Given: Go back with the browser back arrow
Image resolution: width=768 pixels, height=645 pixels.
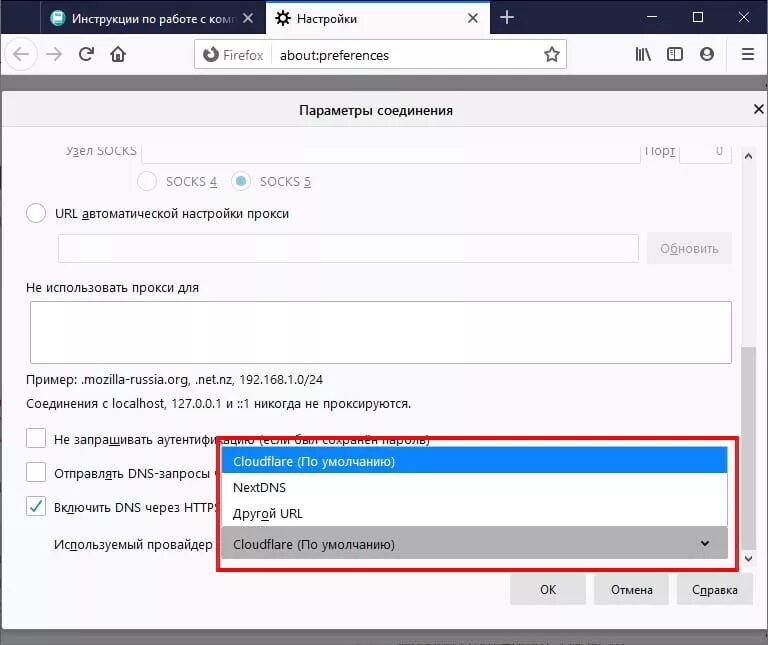Looking at the screenshot, I should point(22,54).
